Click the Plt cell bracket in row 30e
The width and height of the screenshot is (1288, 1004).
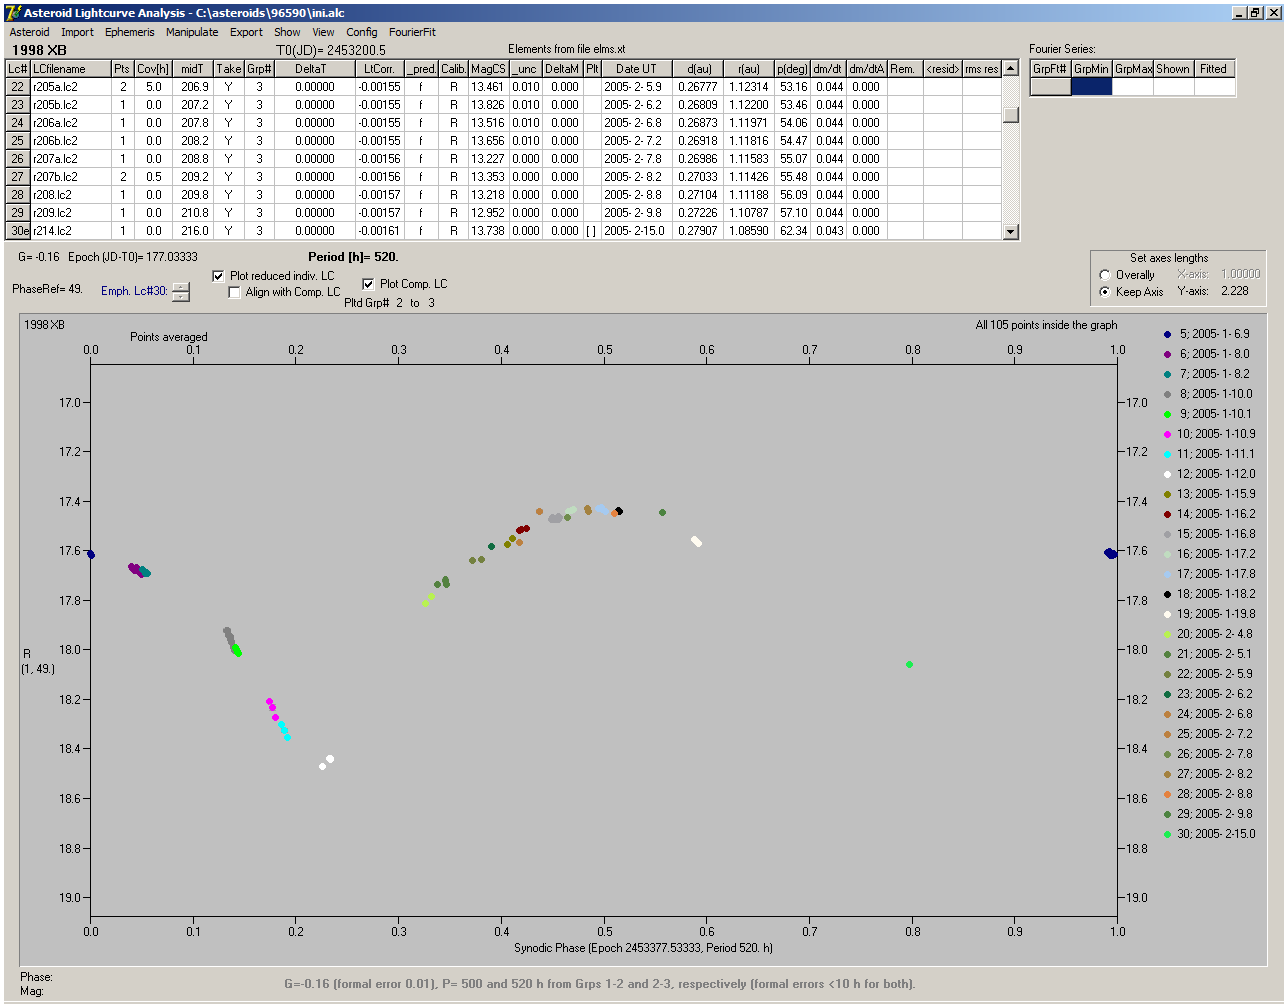pos(592,231)
